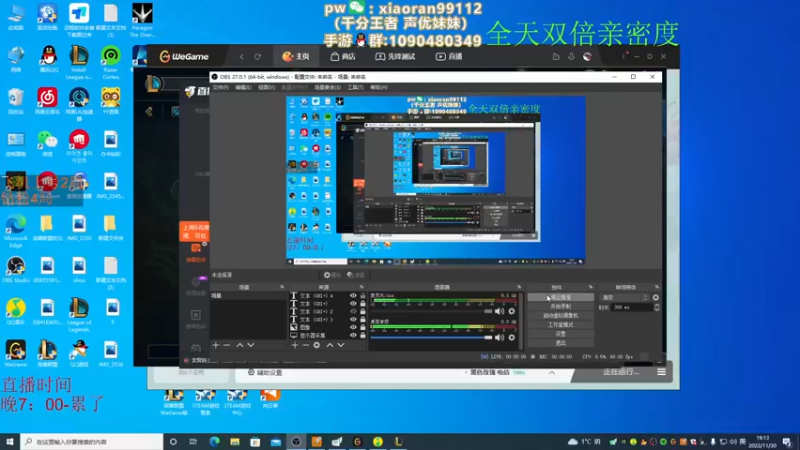Toggle visibility of text source (GDI+) 3

[353, 319]
